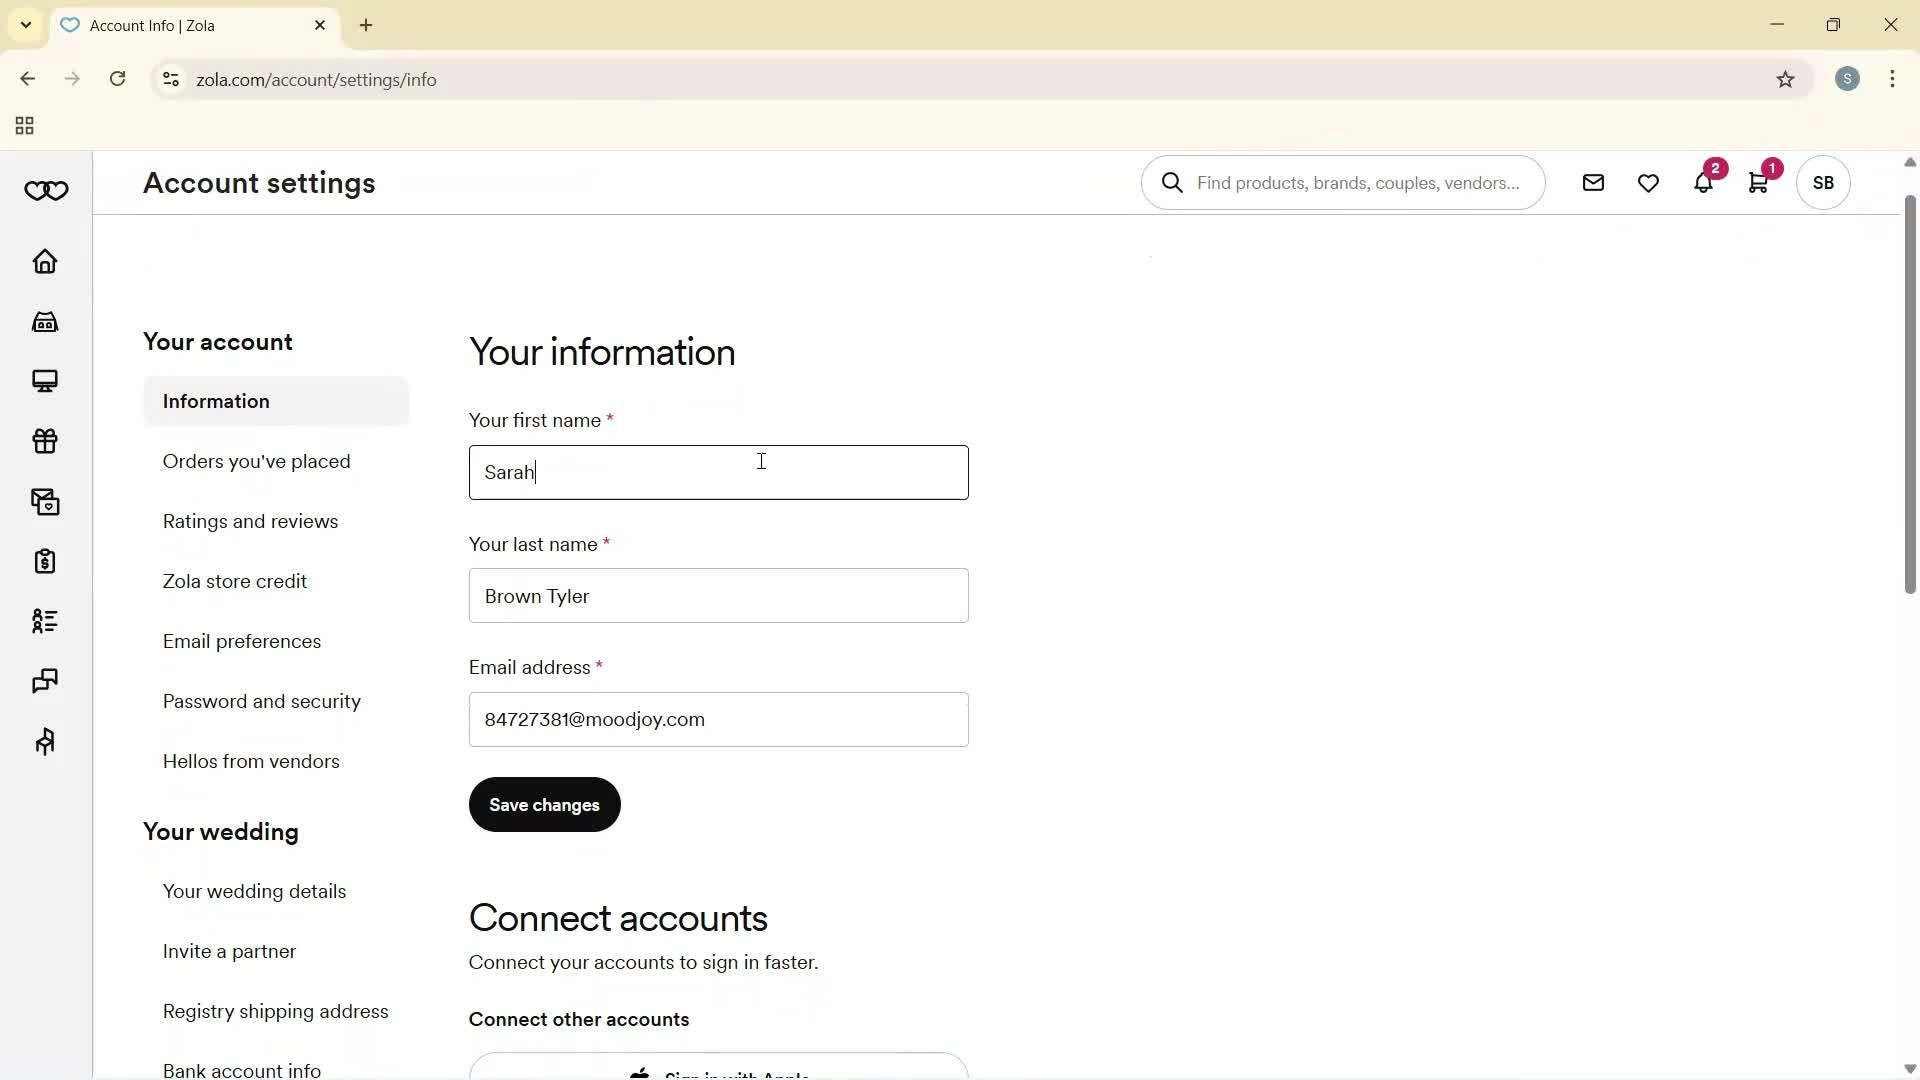The width and height of the screenshot is (1920, 1080).
Task: Click inside the first name field
Action: (x=719, y=472)
